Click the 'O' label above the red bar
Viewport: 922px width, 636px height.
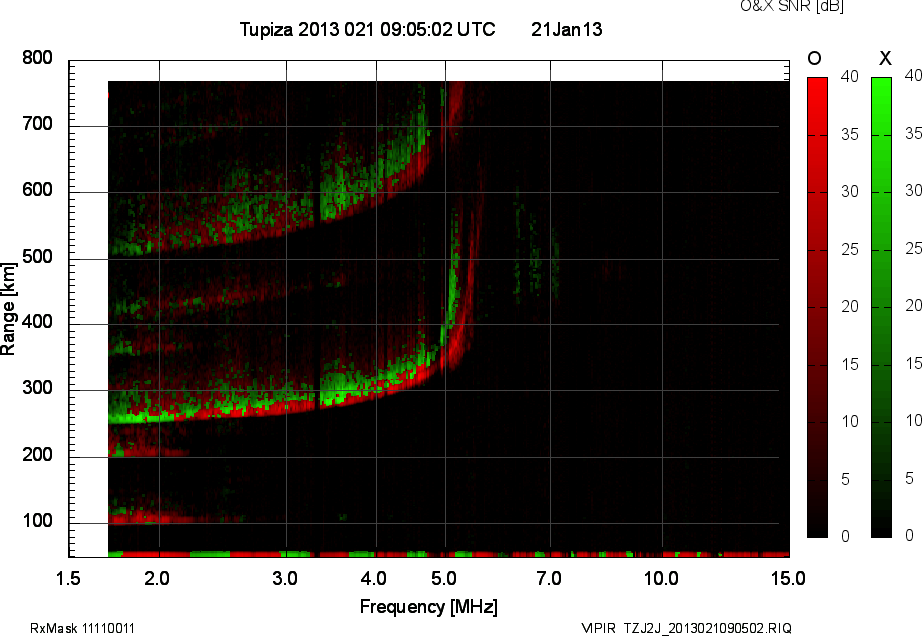pos(814,58)
